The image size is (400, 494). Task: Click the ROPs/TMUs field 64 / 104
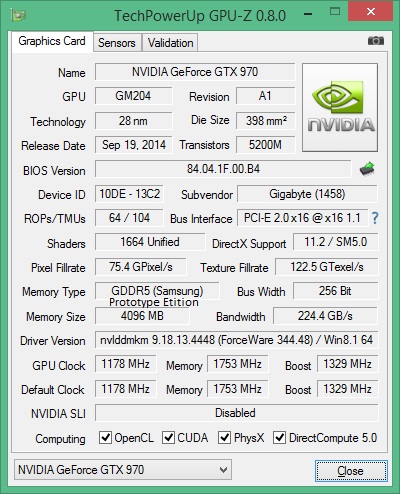129,218
